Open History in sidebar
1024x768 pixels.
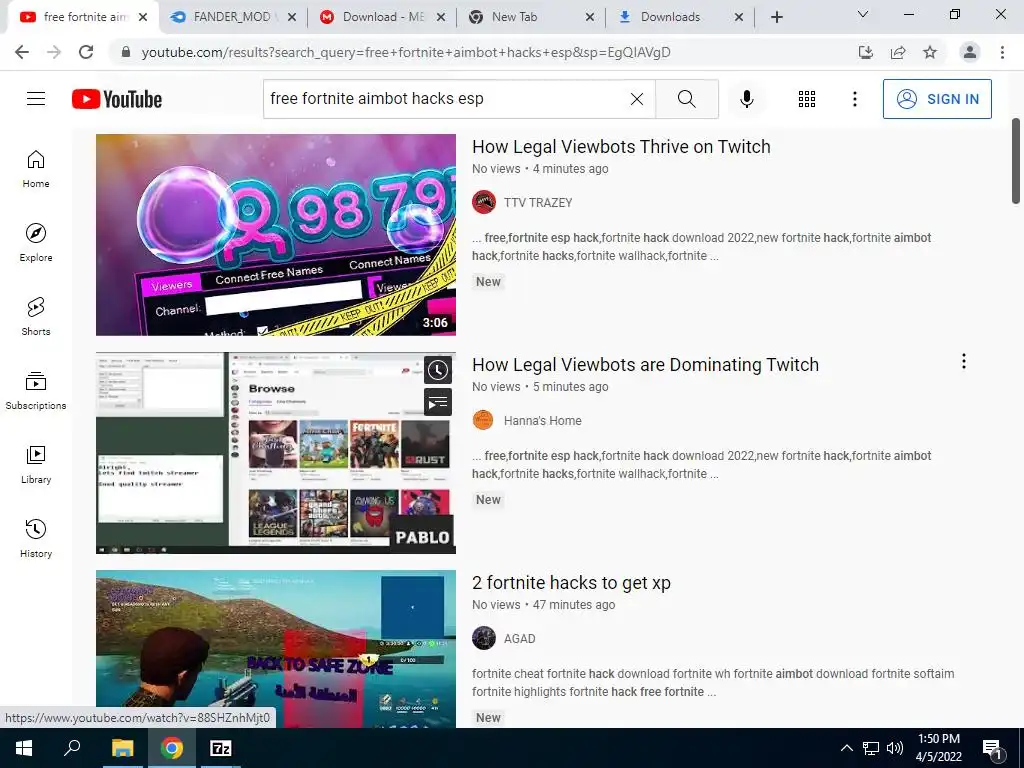click(x=36, y=538)
